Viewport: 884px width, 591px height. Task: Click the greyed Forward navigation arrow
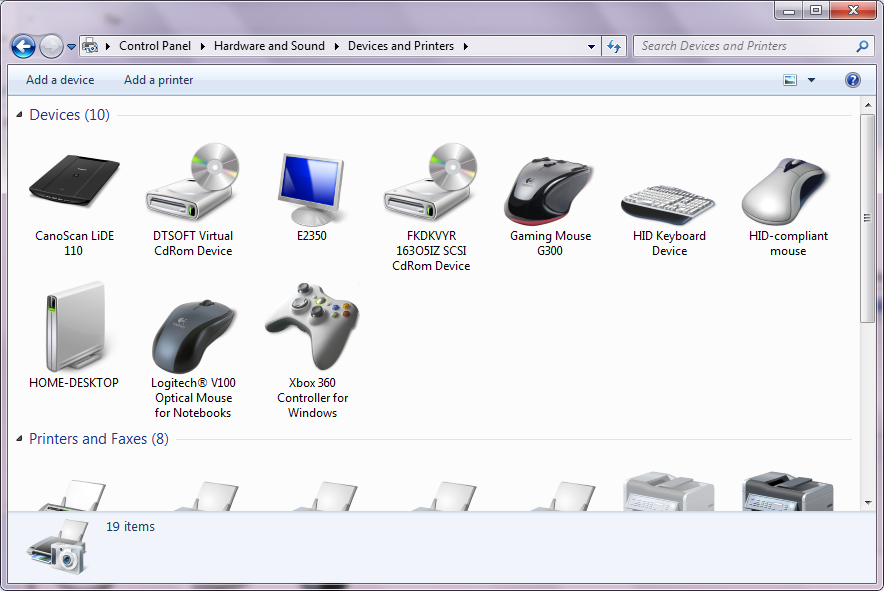51,46
